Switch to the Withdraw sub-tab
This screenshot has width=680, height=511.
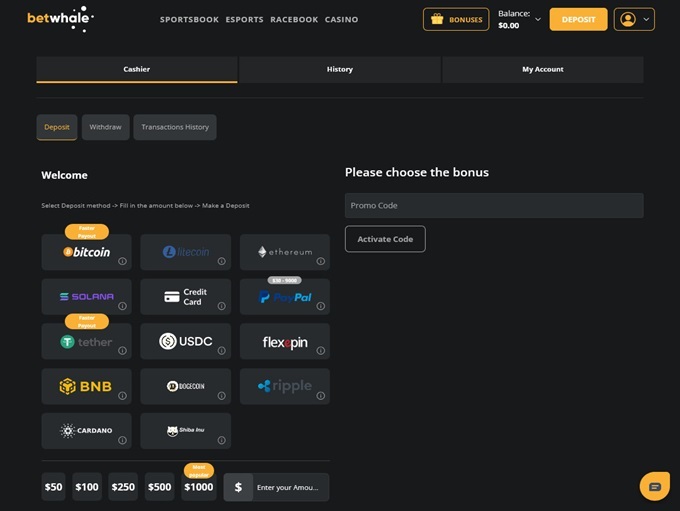coord(105,127)
